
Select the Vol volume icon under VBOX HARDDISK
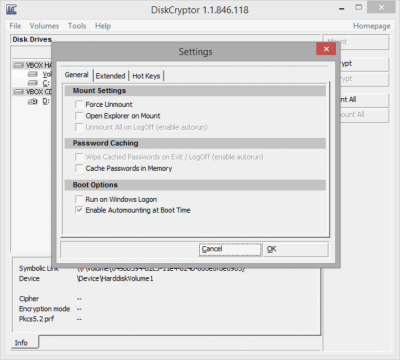click(33, 74)
